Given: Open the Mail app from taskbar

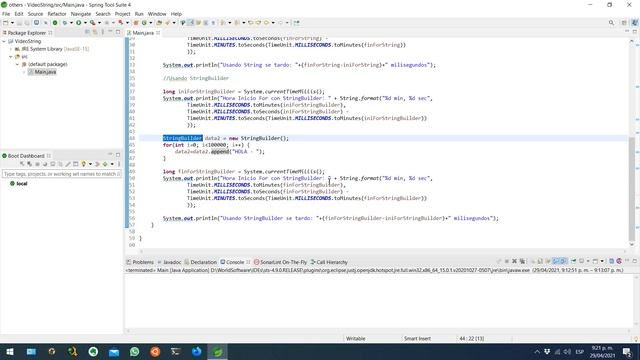Looking at the screenshot, I should tap(114, 351).
